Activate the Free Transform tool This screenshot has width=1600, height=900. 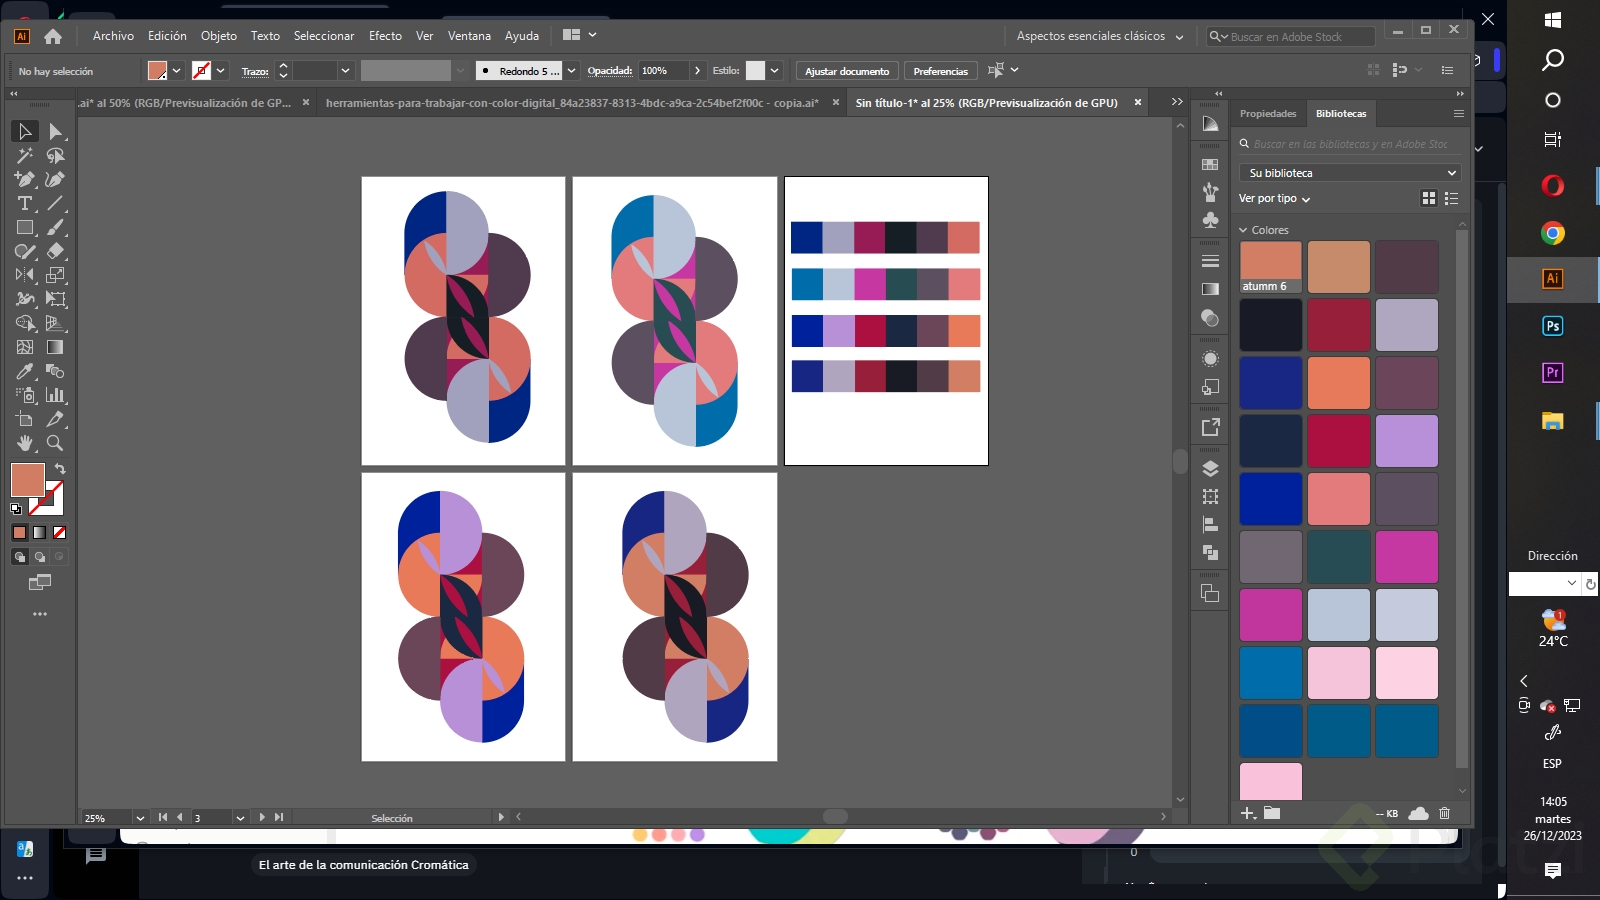coord(56,299)
